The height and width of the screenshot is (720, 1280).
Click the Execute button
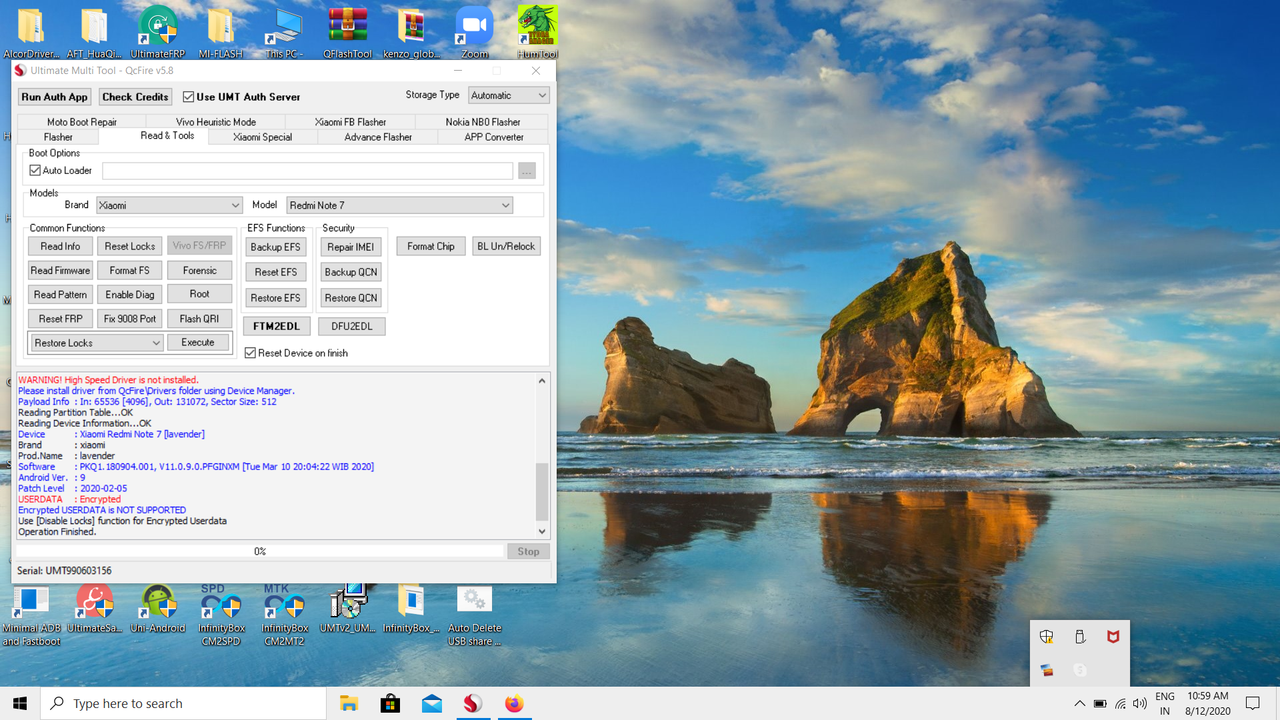[198, 343]
